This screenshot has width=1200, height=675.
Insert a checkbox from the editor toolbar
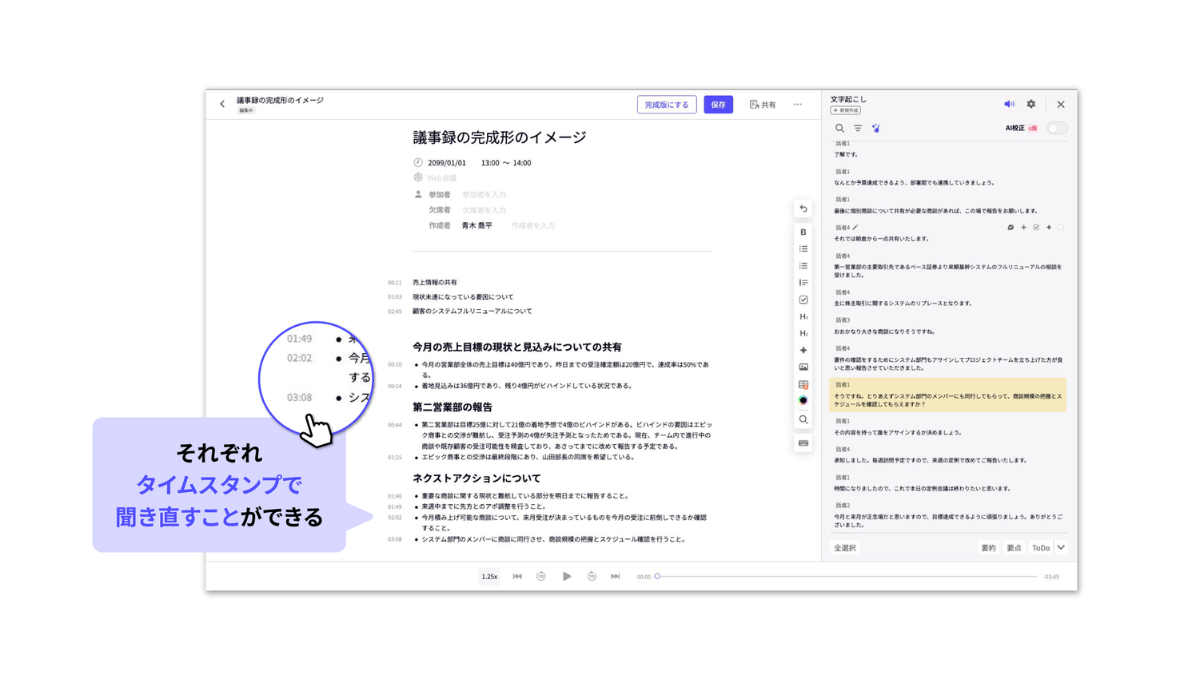[803, 300]
